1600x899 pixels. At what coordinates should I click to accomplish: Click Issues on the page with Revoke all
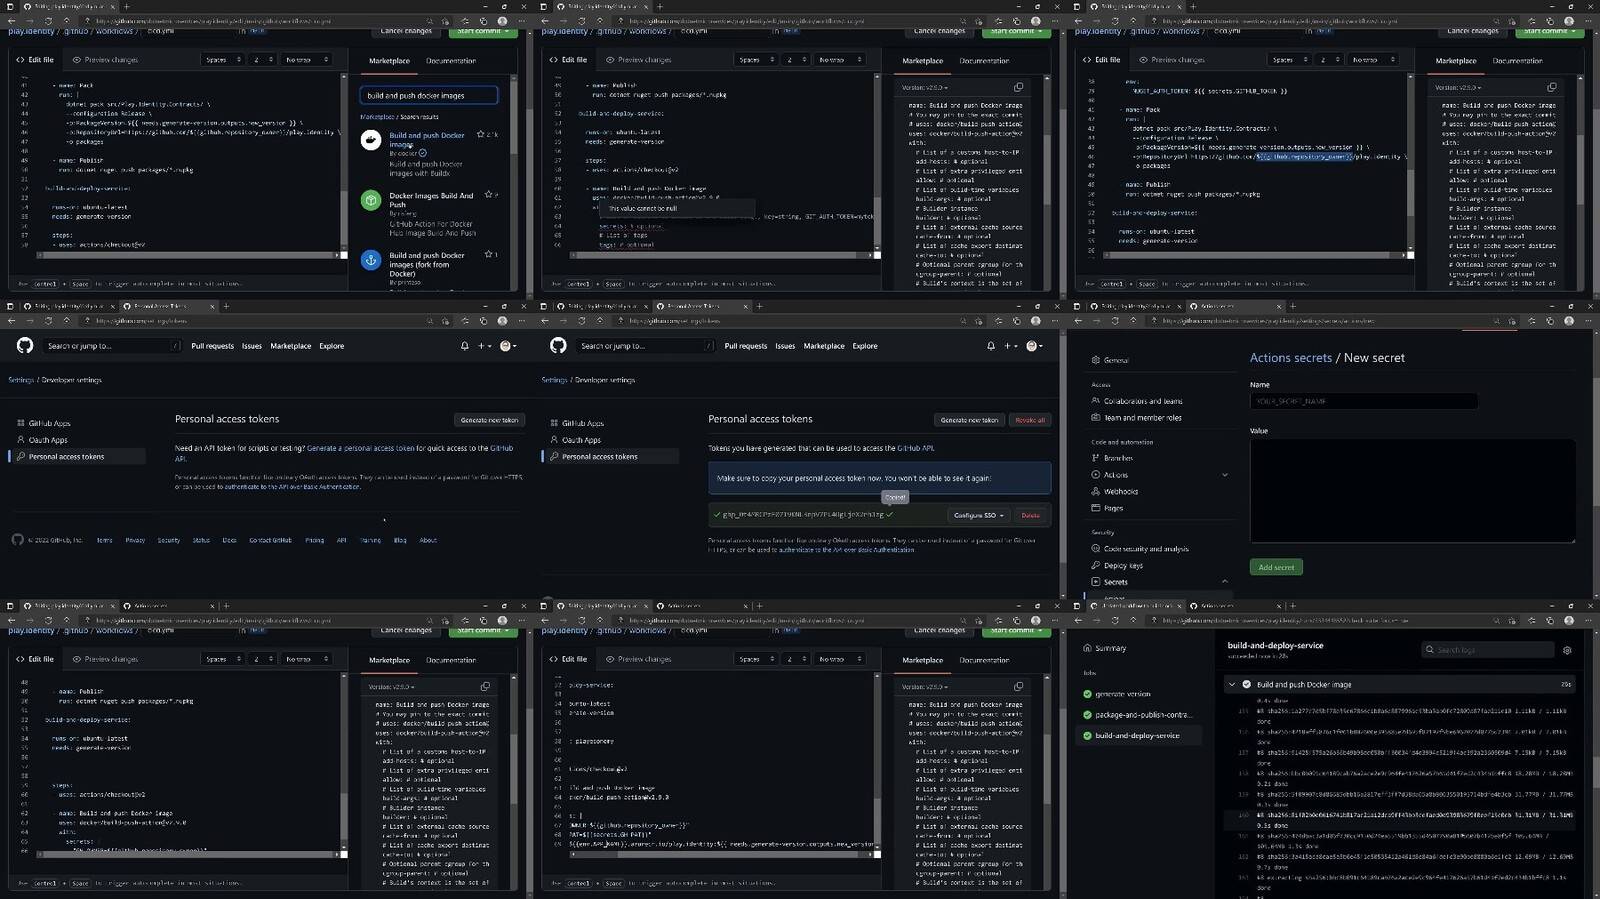785,346
